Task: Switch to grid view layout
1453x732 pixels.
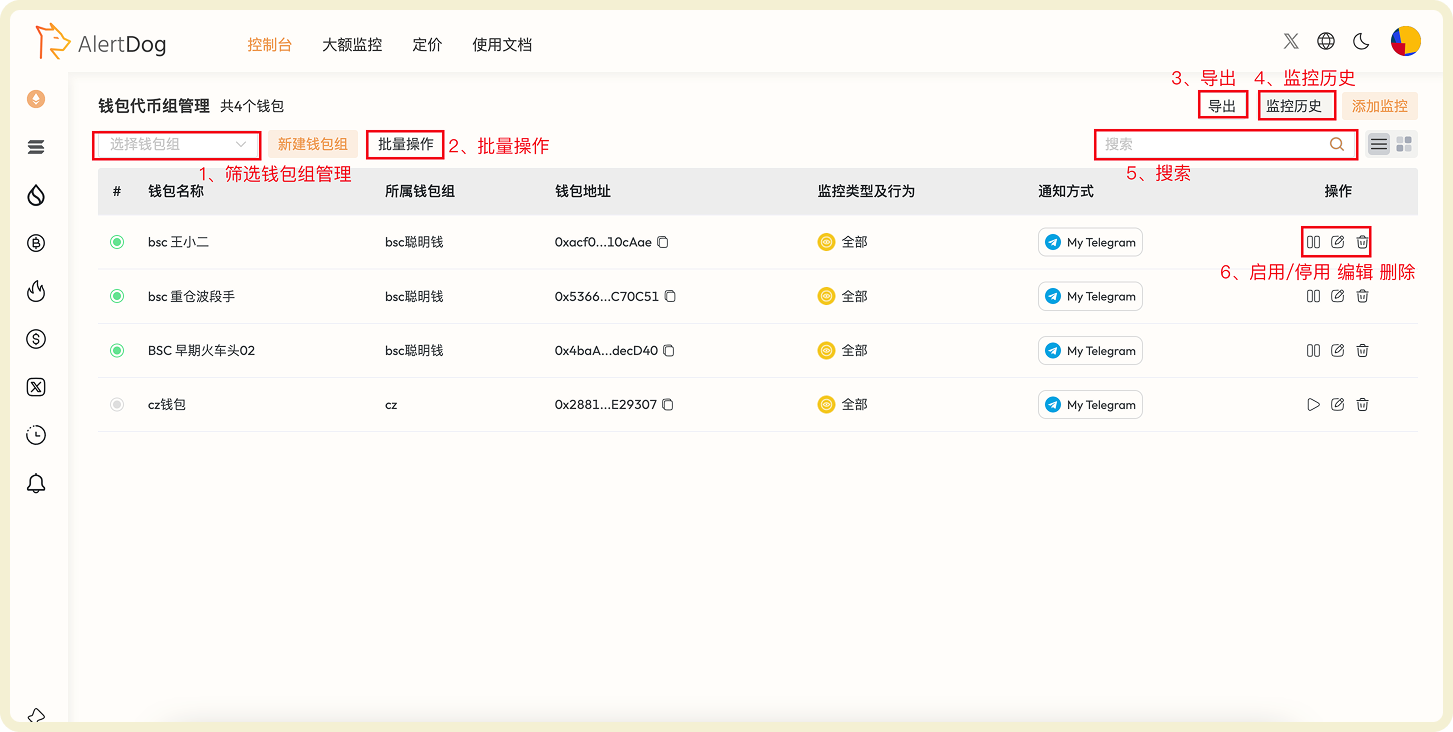Action: pyautogui.click(x=1404, y=144)
